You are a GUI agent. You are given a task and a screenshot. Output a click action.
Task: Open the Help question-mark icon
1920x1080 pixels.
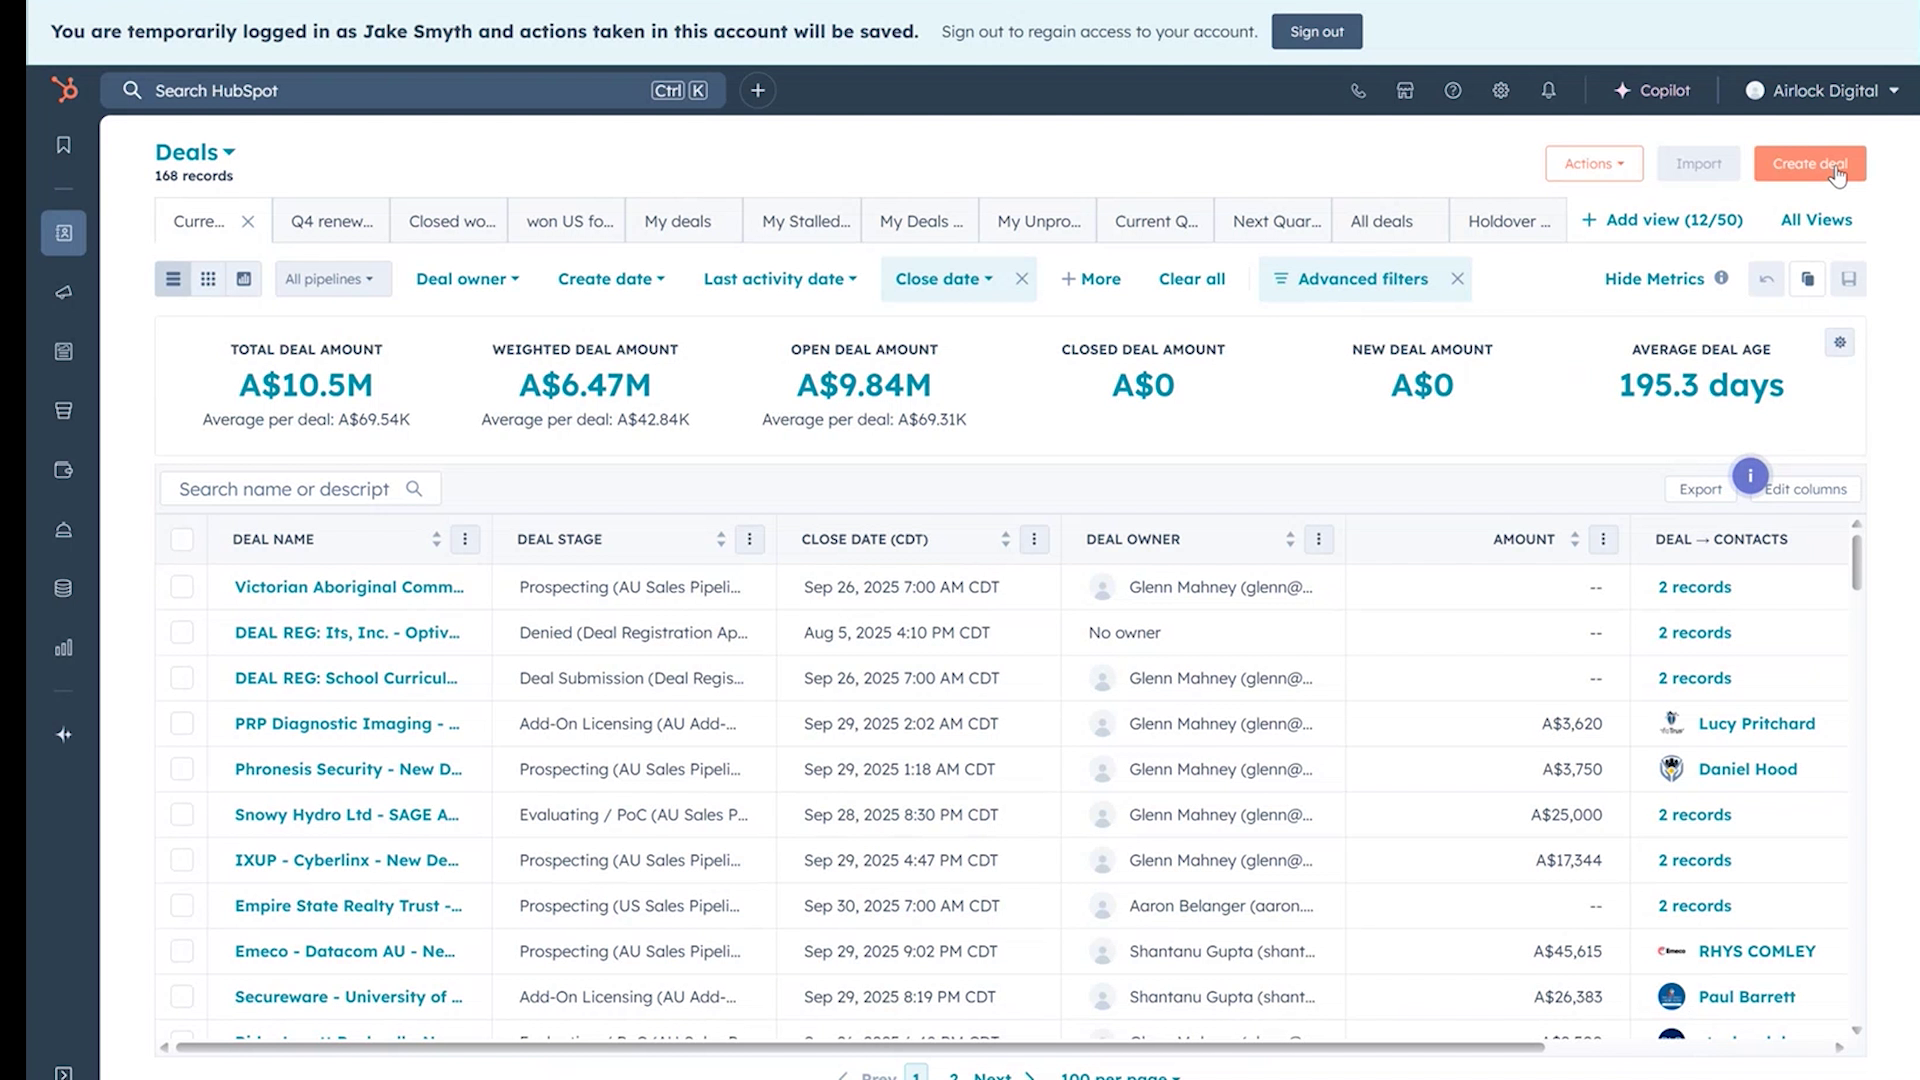[1453, 90]
